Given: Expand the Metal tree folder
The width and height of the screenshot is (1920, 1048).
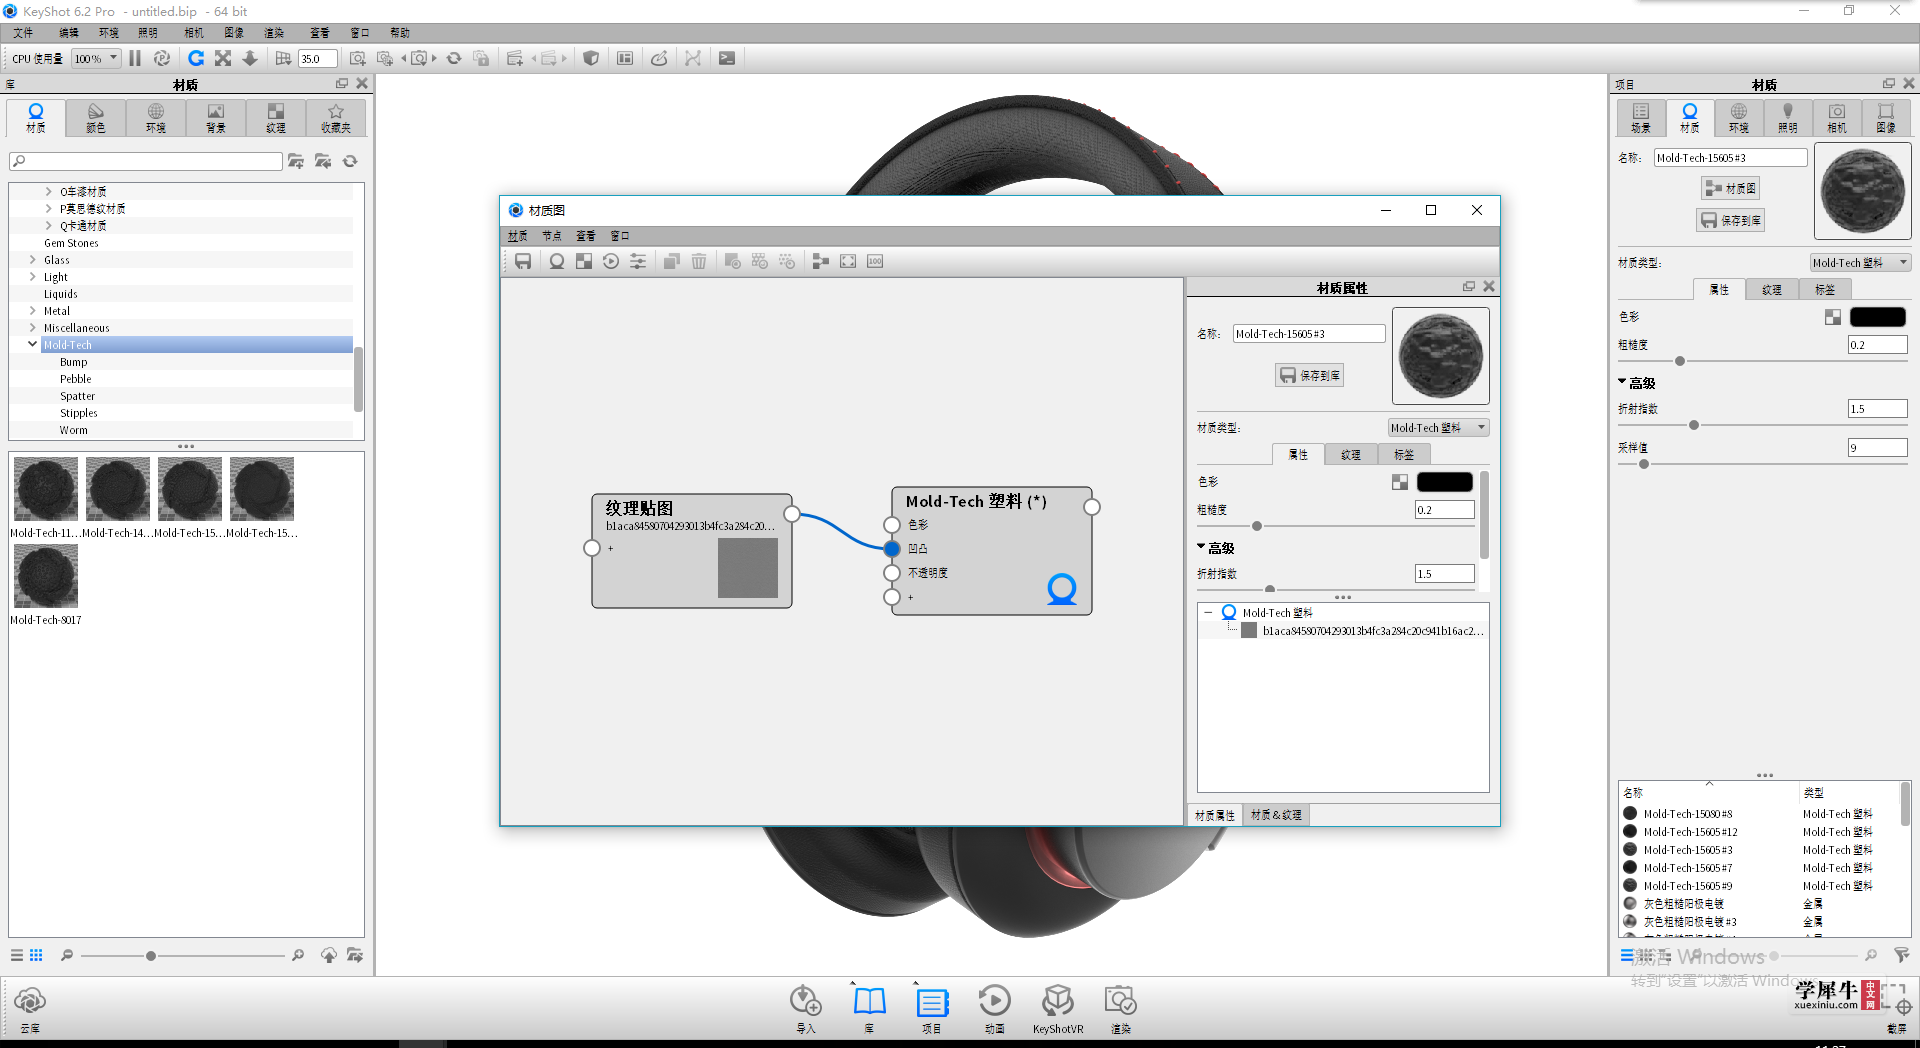Looking at the screenshot, I should click(33, 310).
